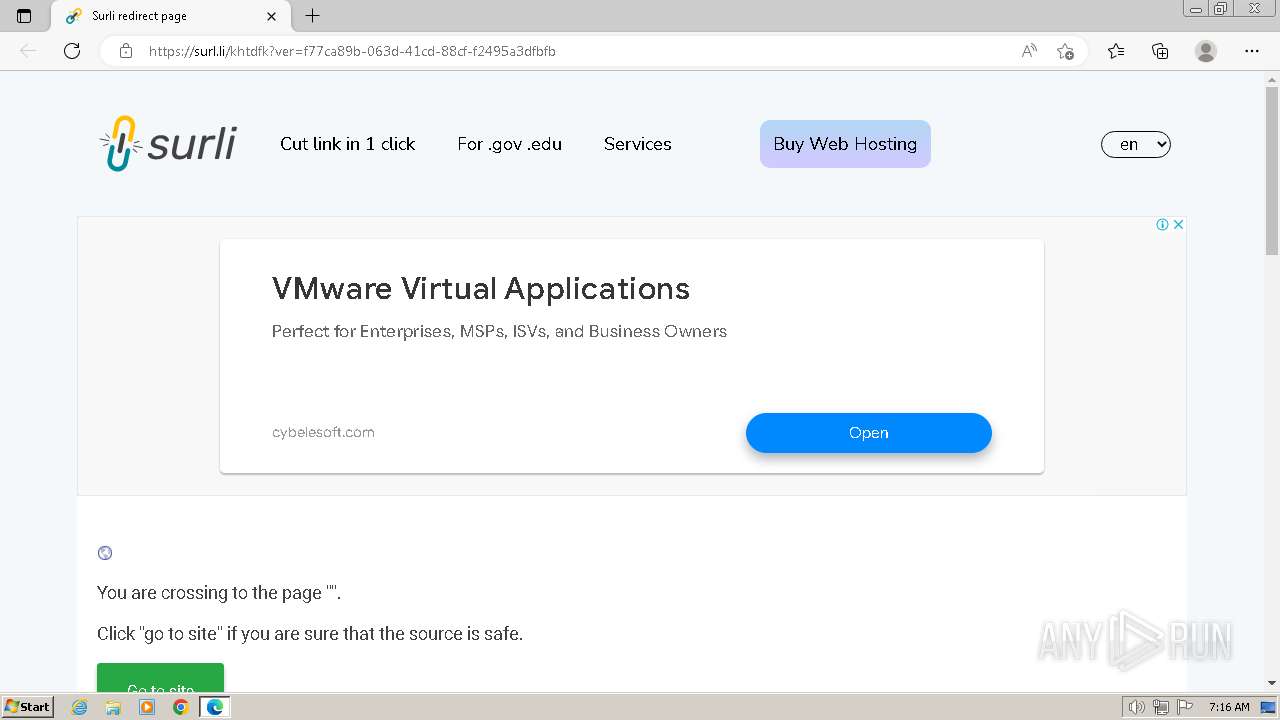Open File Explorer from taskbar
The image size is (1280, 720).
[x=113, y=707]
